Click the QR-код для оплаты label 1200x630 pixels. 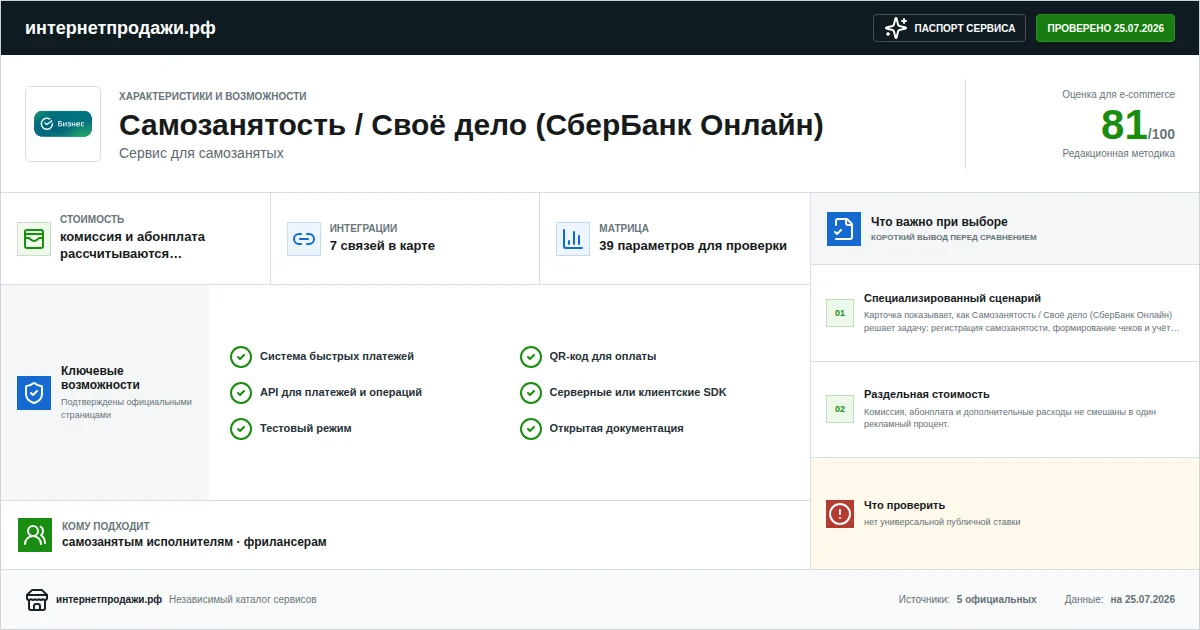[603, 357]
